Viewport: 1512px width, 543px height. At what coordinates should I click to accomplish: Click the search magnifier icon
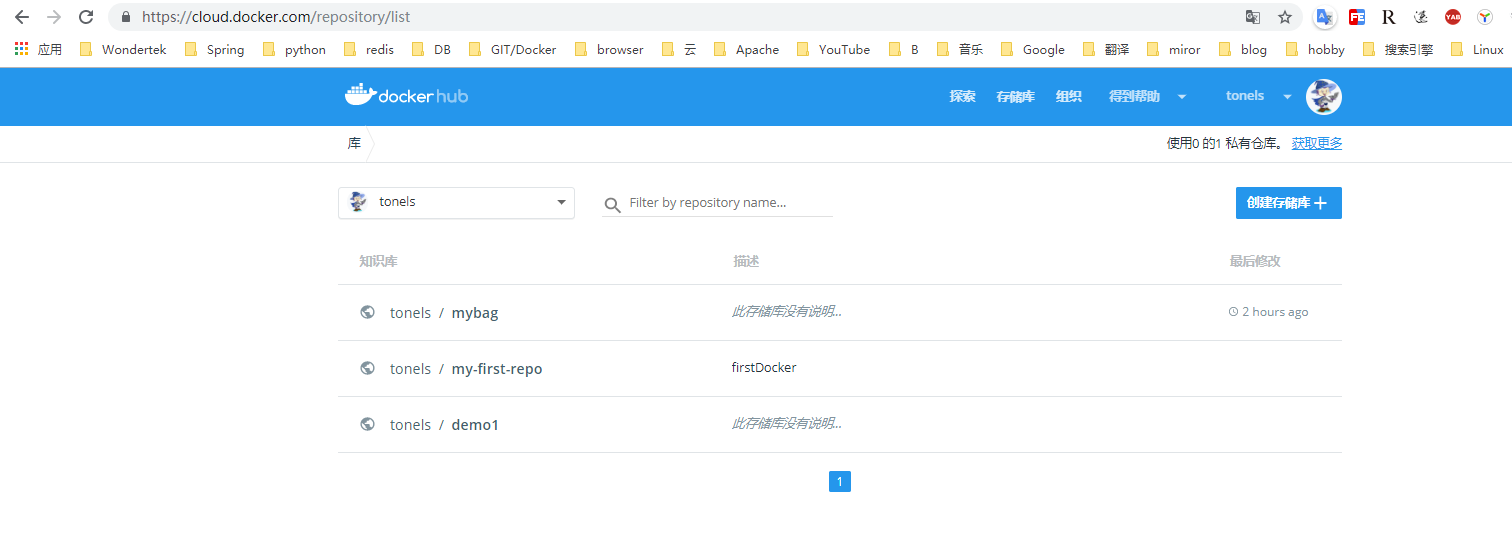pyautogui.click(x=613, y=205)
